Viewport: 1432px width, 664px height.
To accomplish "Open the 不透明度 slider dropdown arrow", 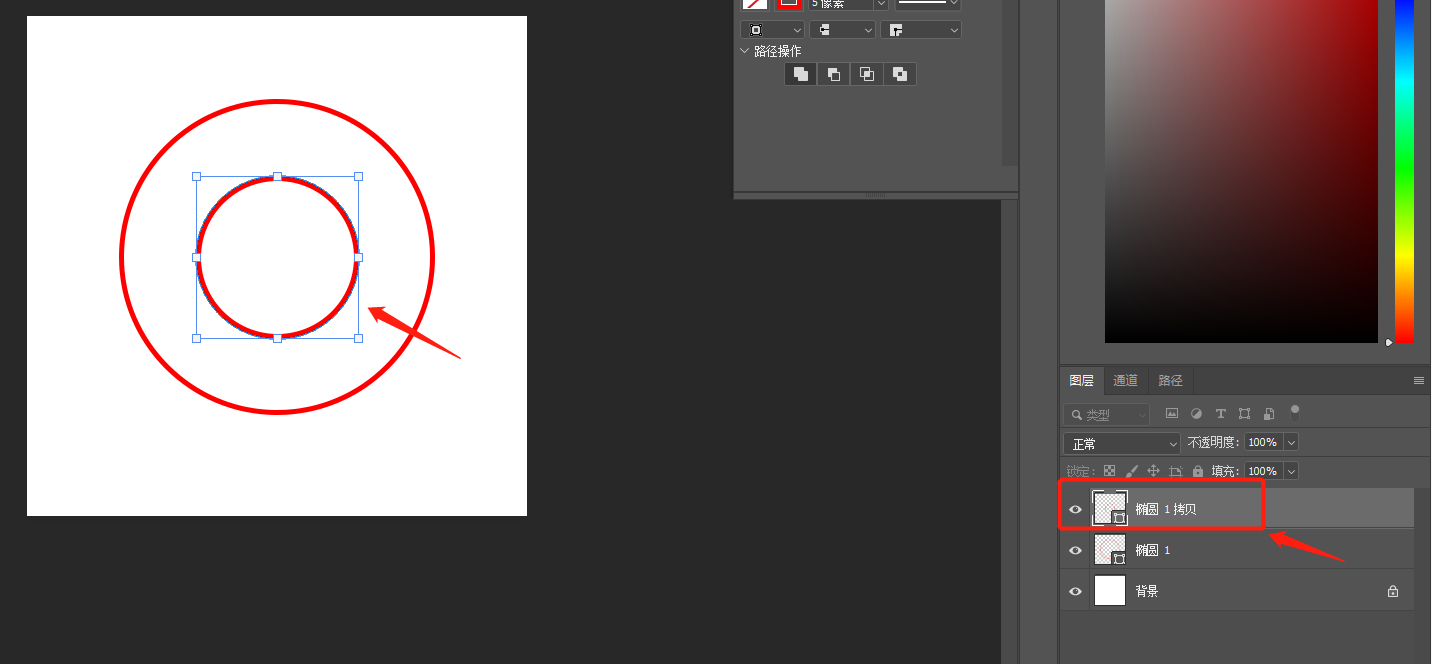I will (1291, 442).
